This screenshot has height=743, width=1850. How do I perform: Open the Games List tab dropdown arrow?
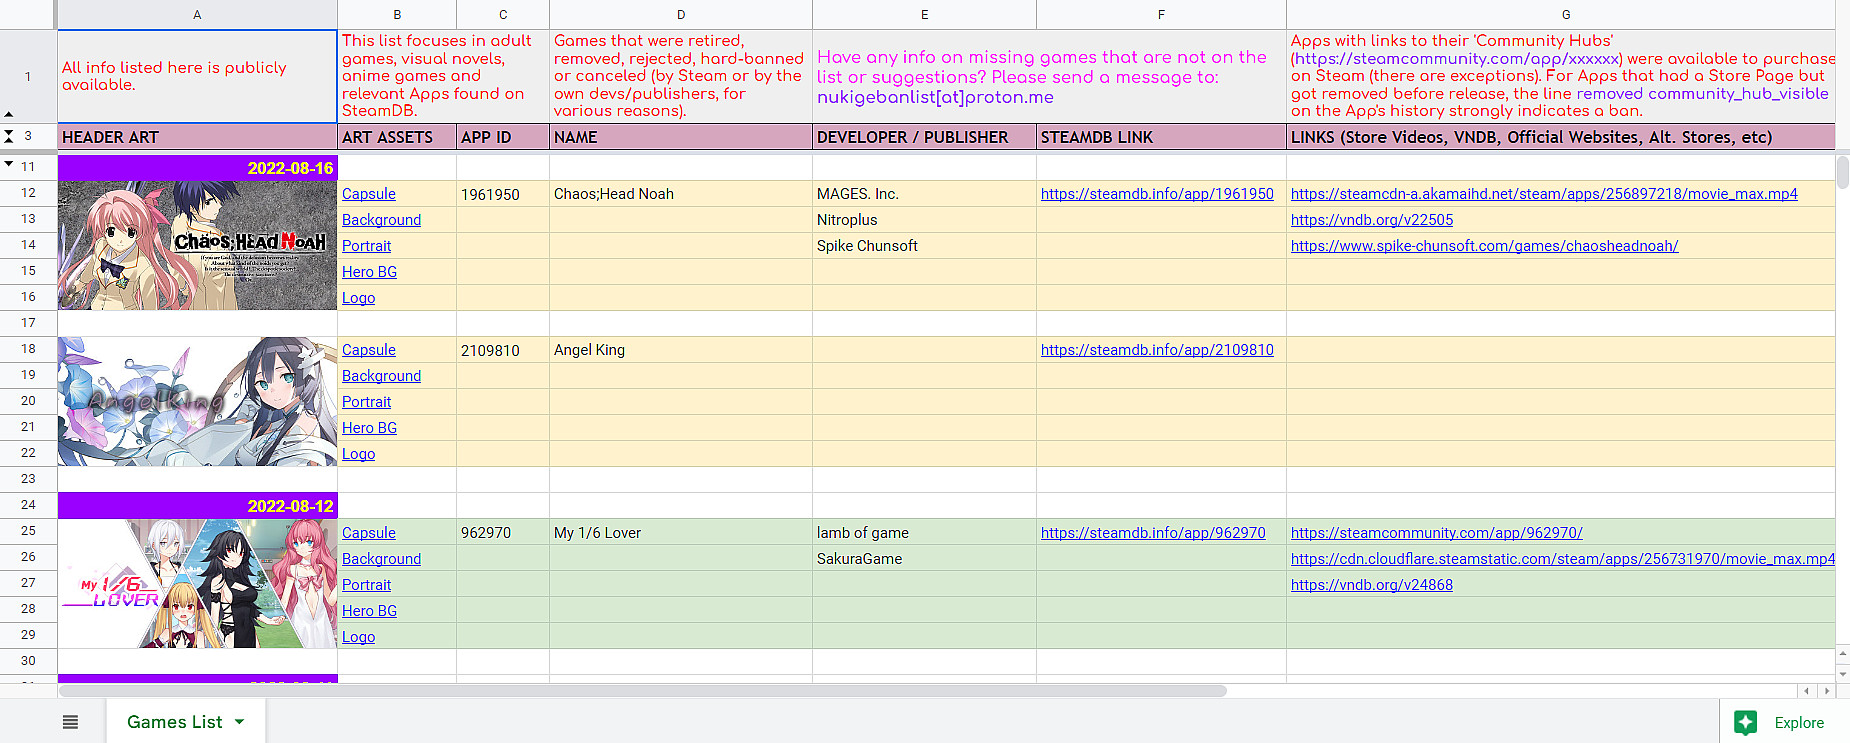[239, 722]
